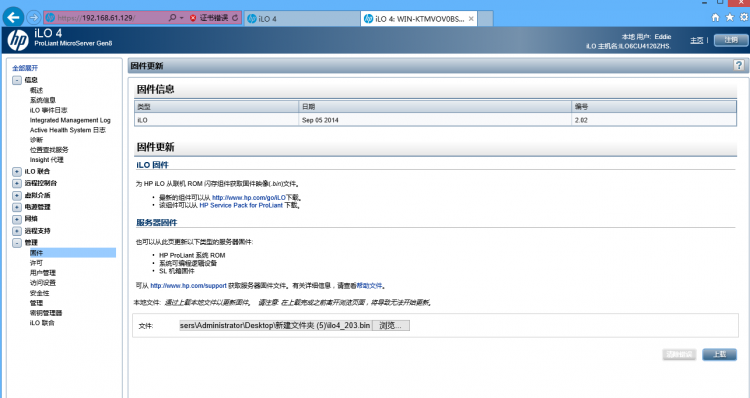Click the 编号 column header
Screen dimensions: 750x398
point(654,107)
